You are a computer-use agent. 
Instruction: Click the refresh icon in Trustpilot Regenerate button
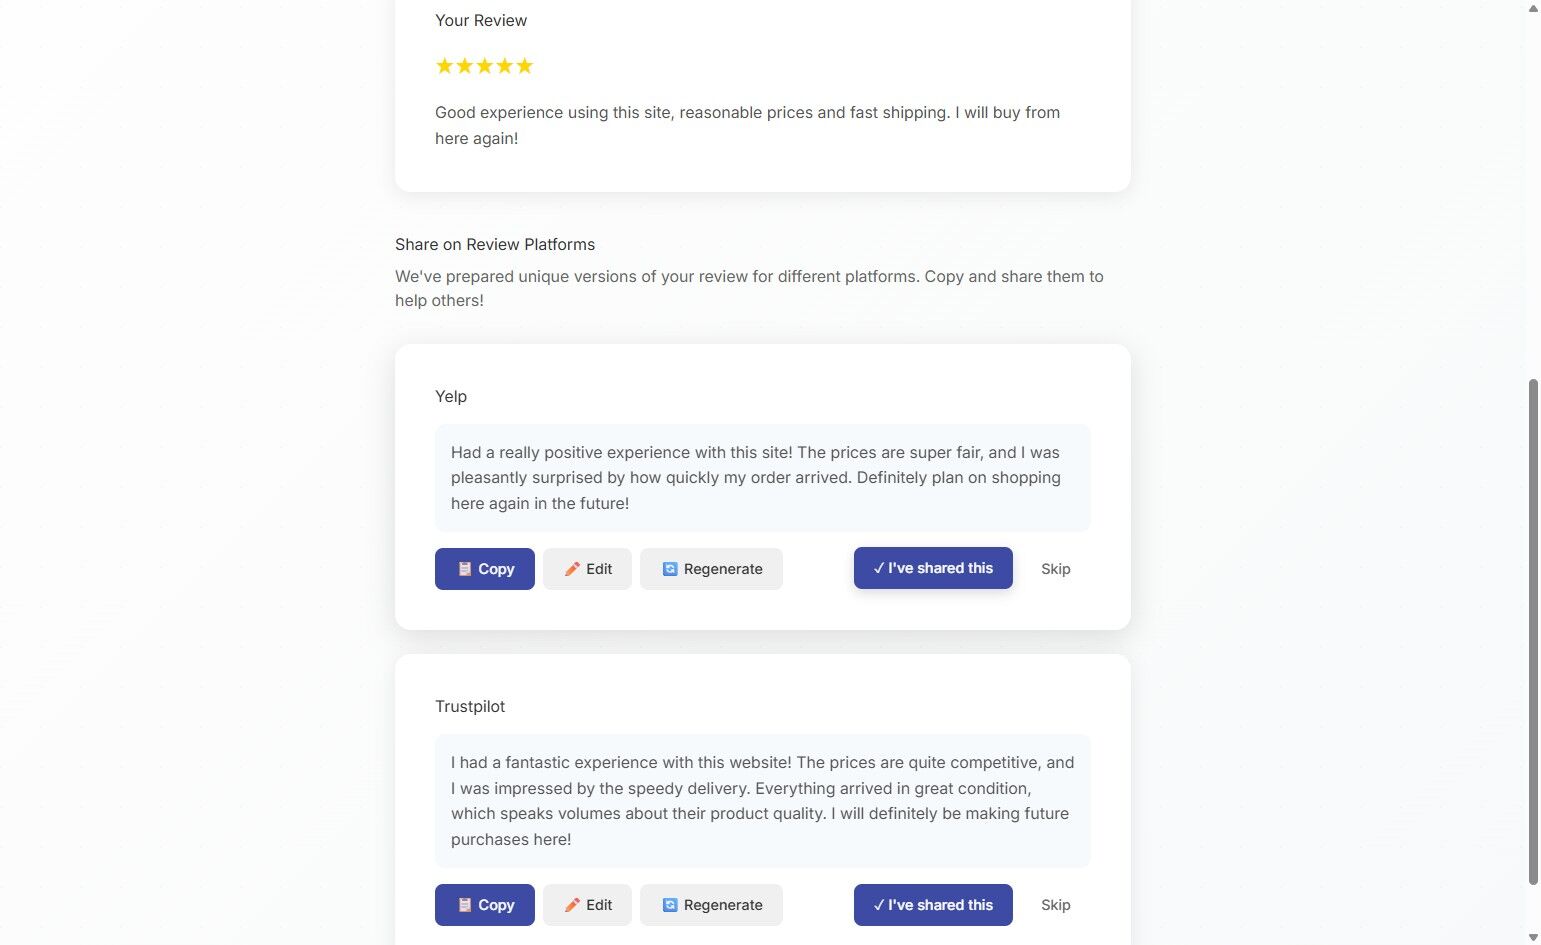click(670, 905)
